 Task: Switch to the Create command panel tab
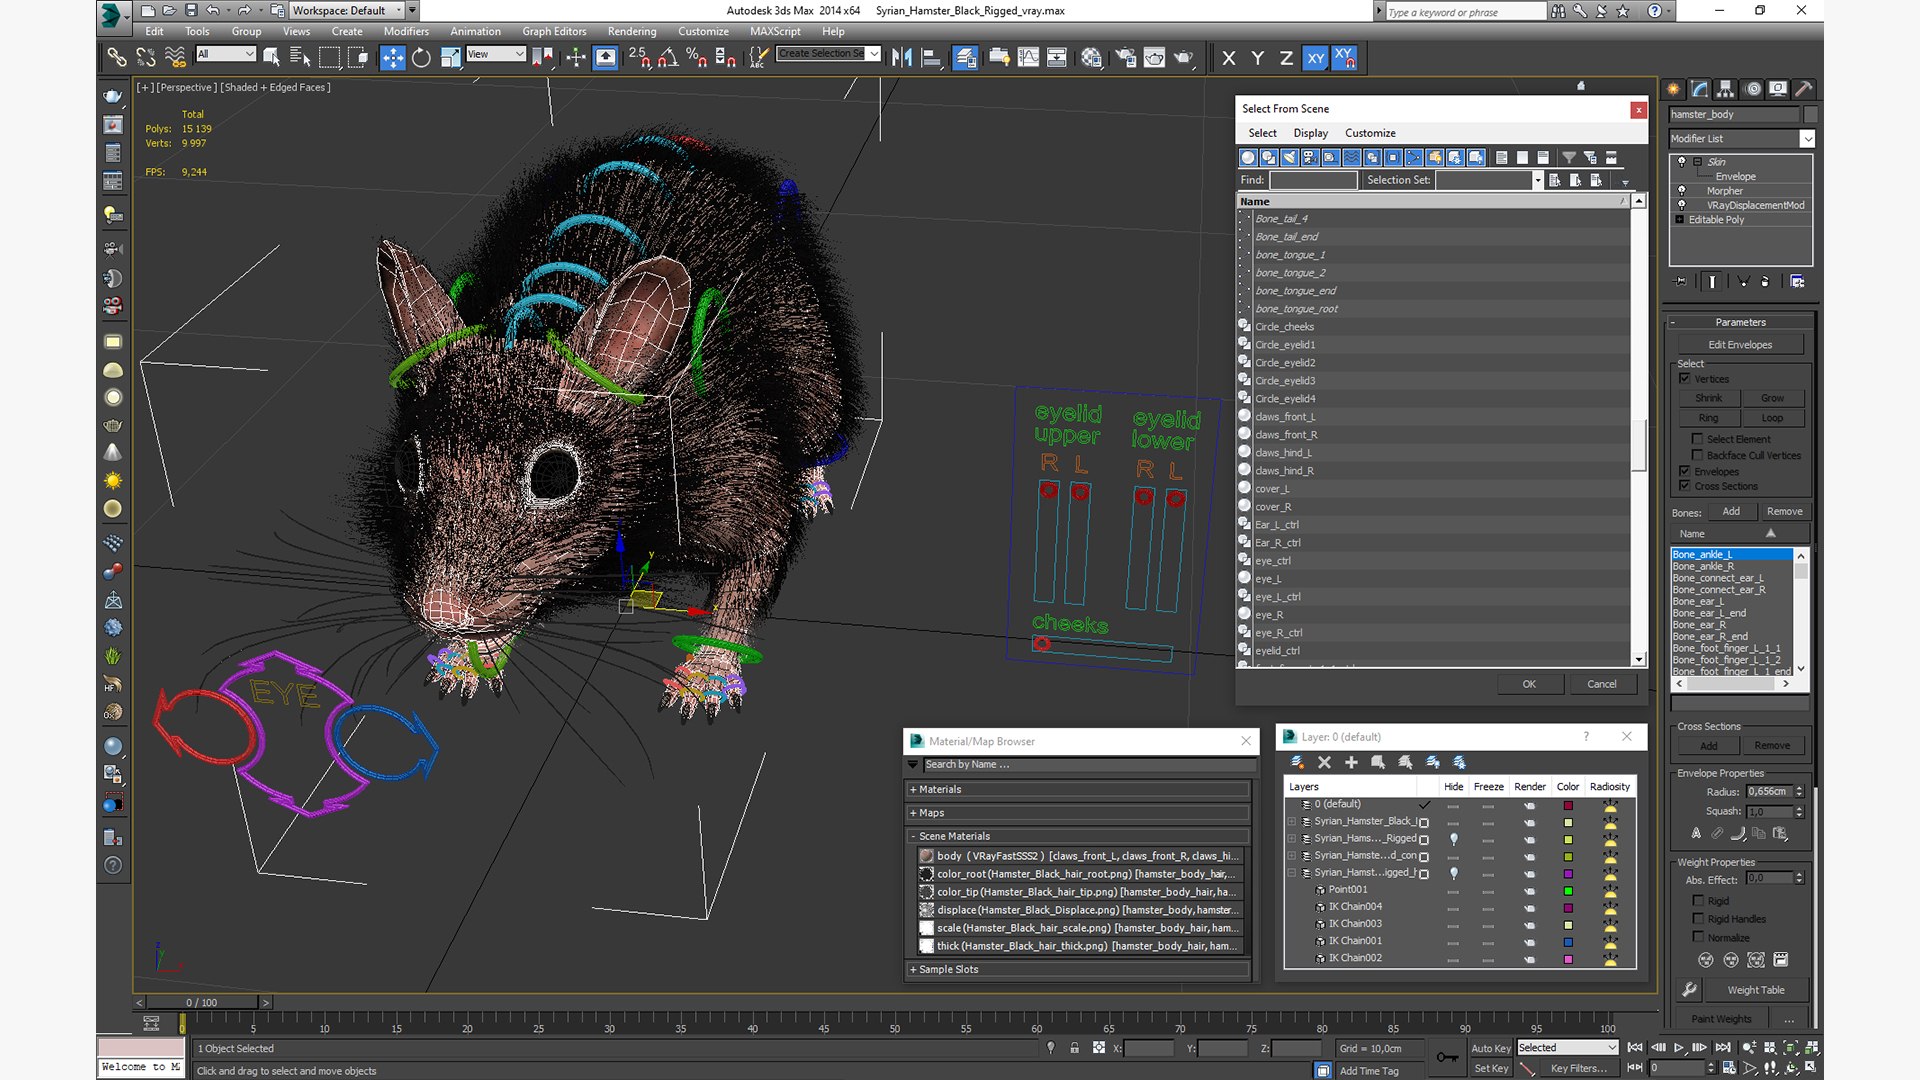coord(1674,89)
